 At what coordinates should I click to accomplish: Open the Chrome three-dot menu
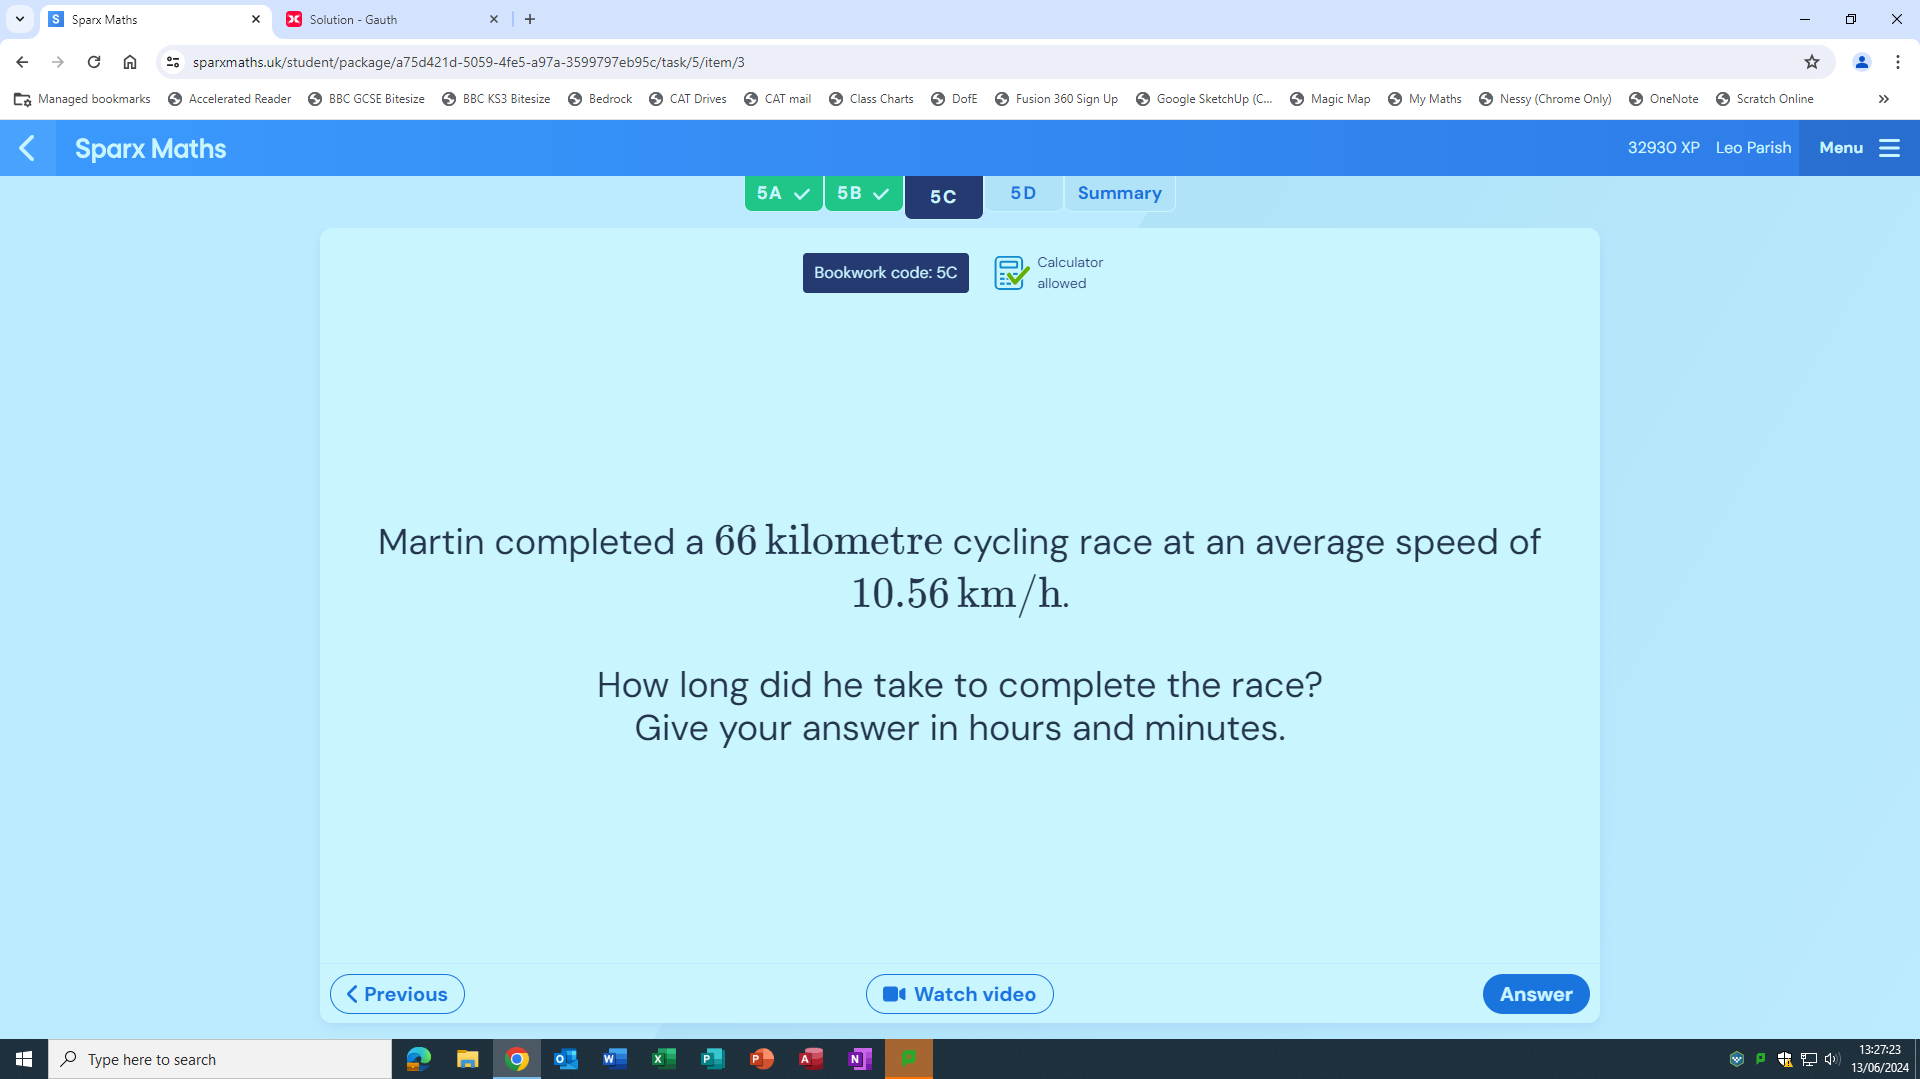(x=1897, y=62)
